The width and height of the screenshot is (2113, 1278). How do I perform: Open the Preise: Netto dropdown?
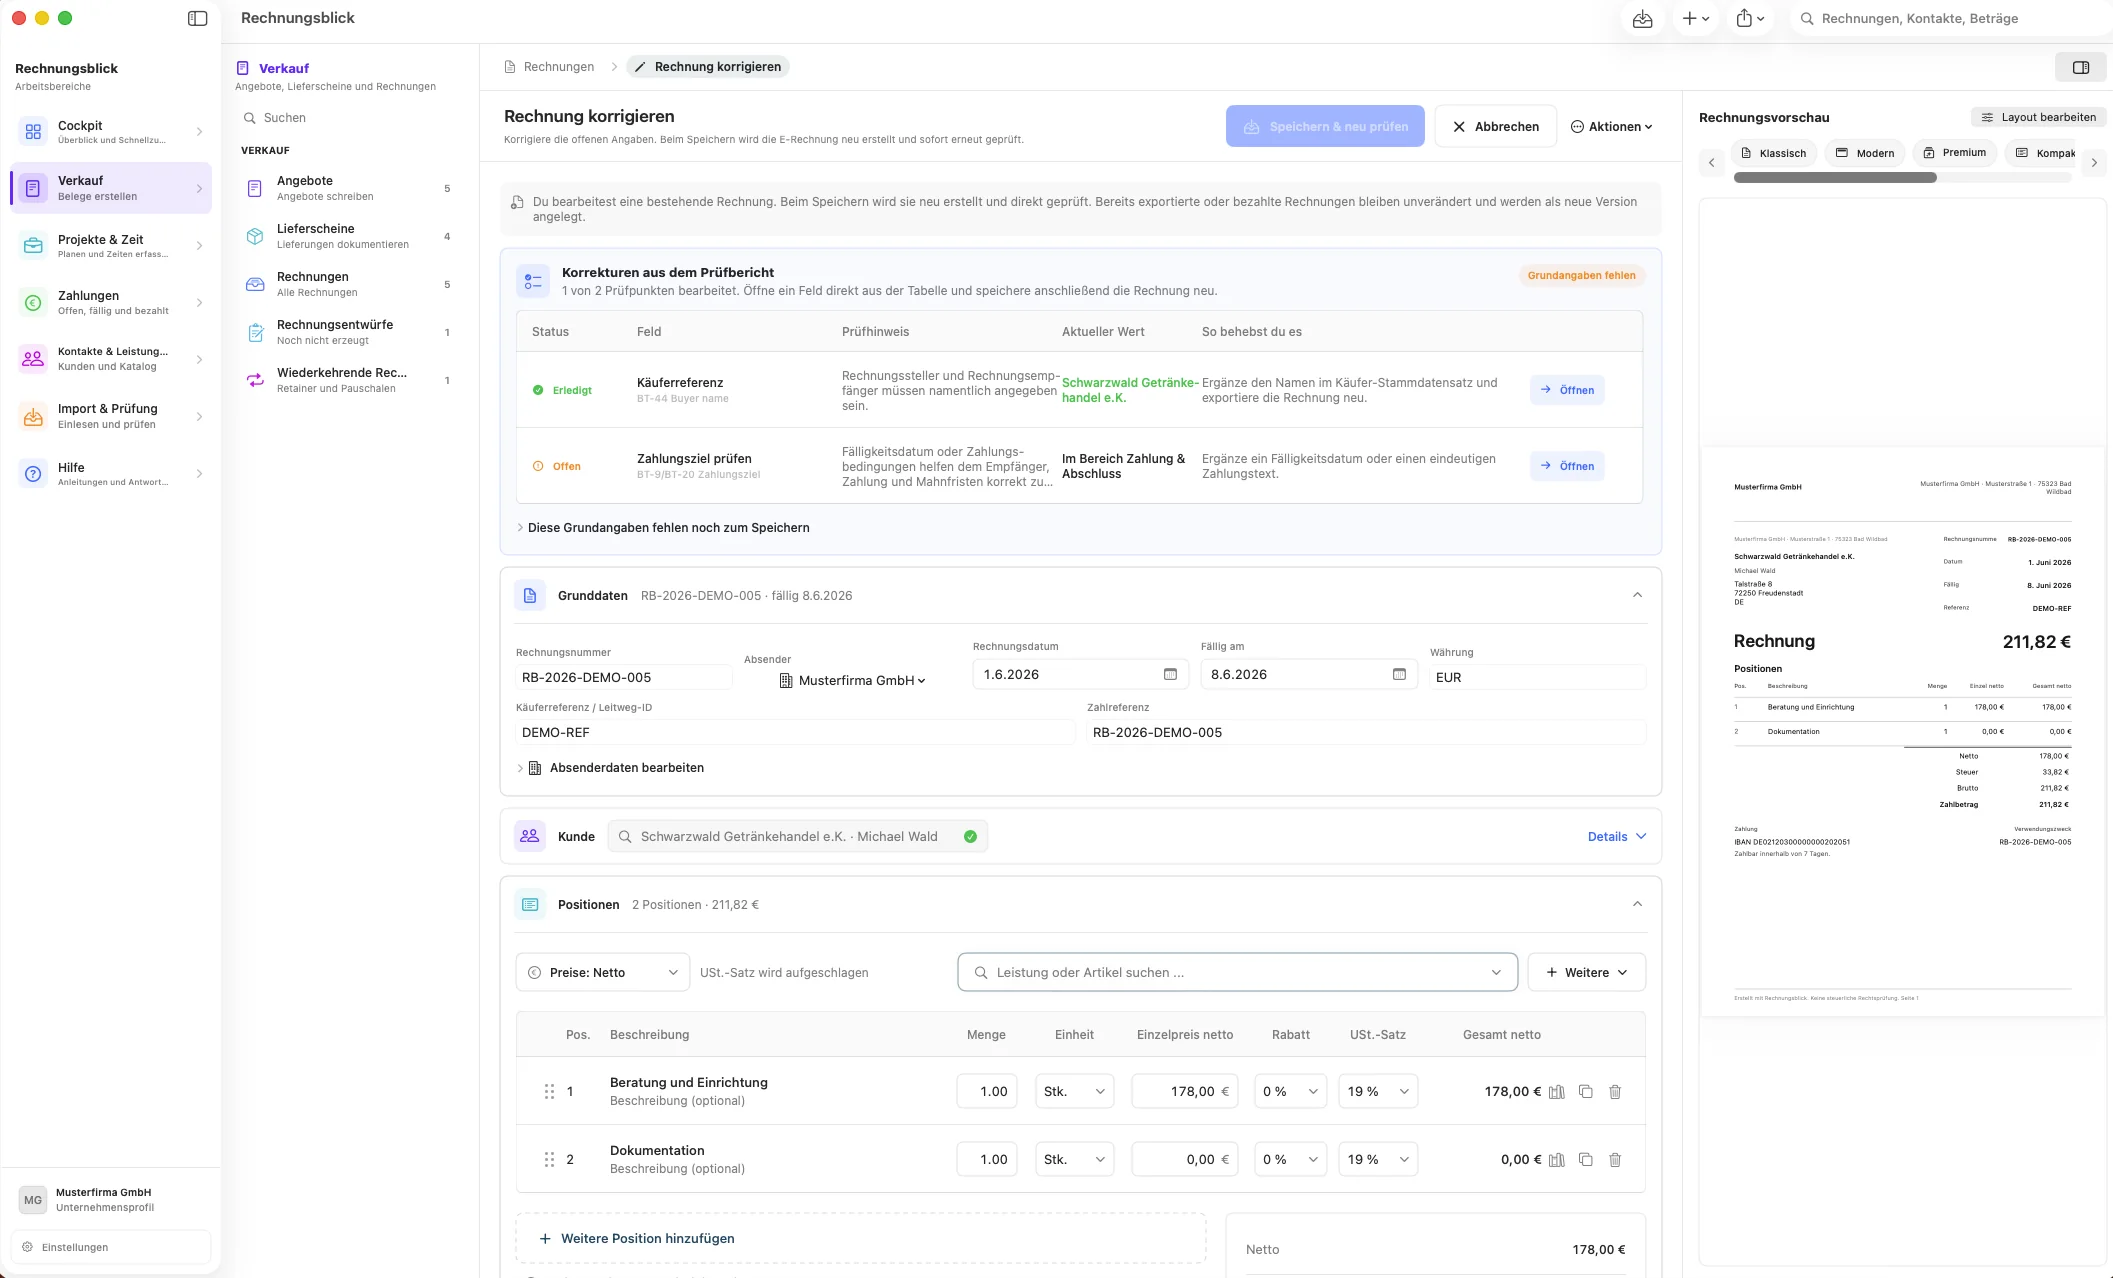(x=602, y=972)
